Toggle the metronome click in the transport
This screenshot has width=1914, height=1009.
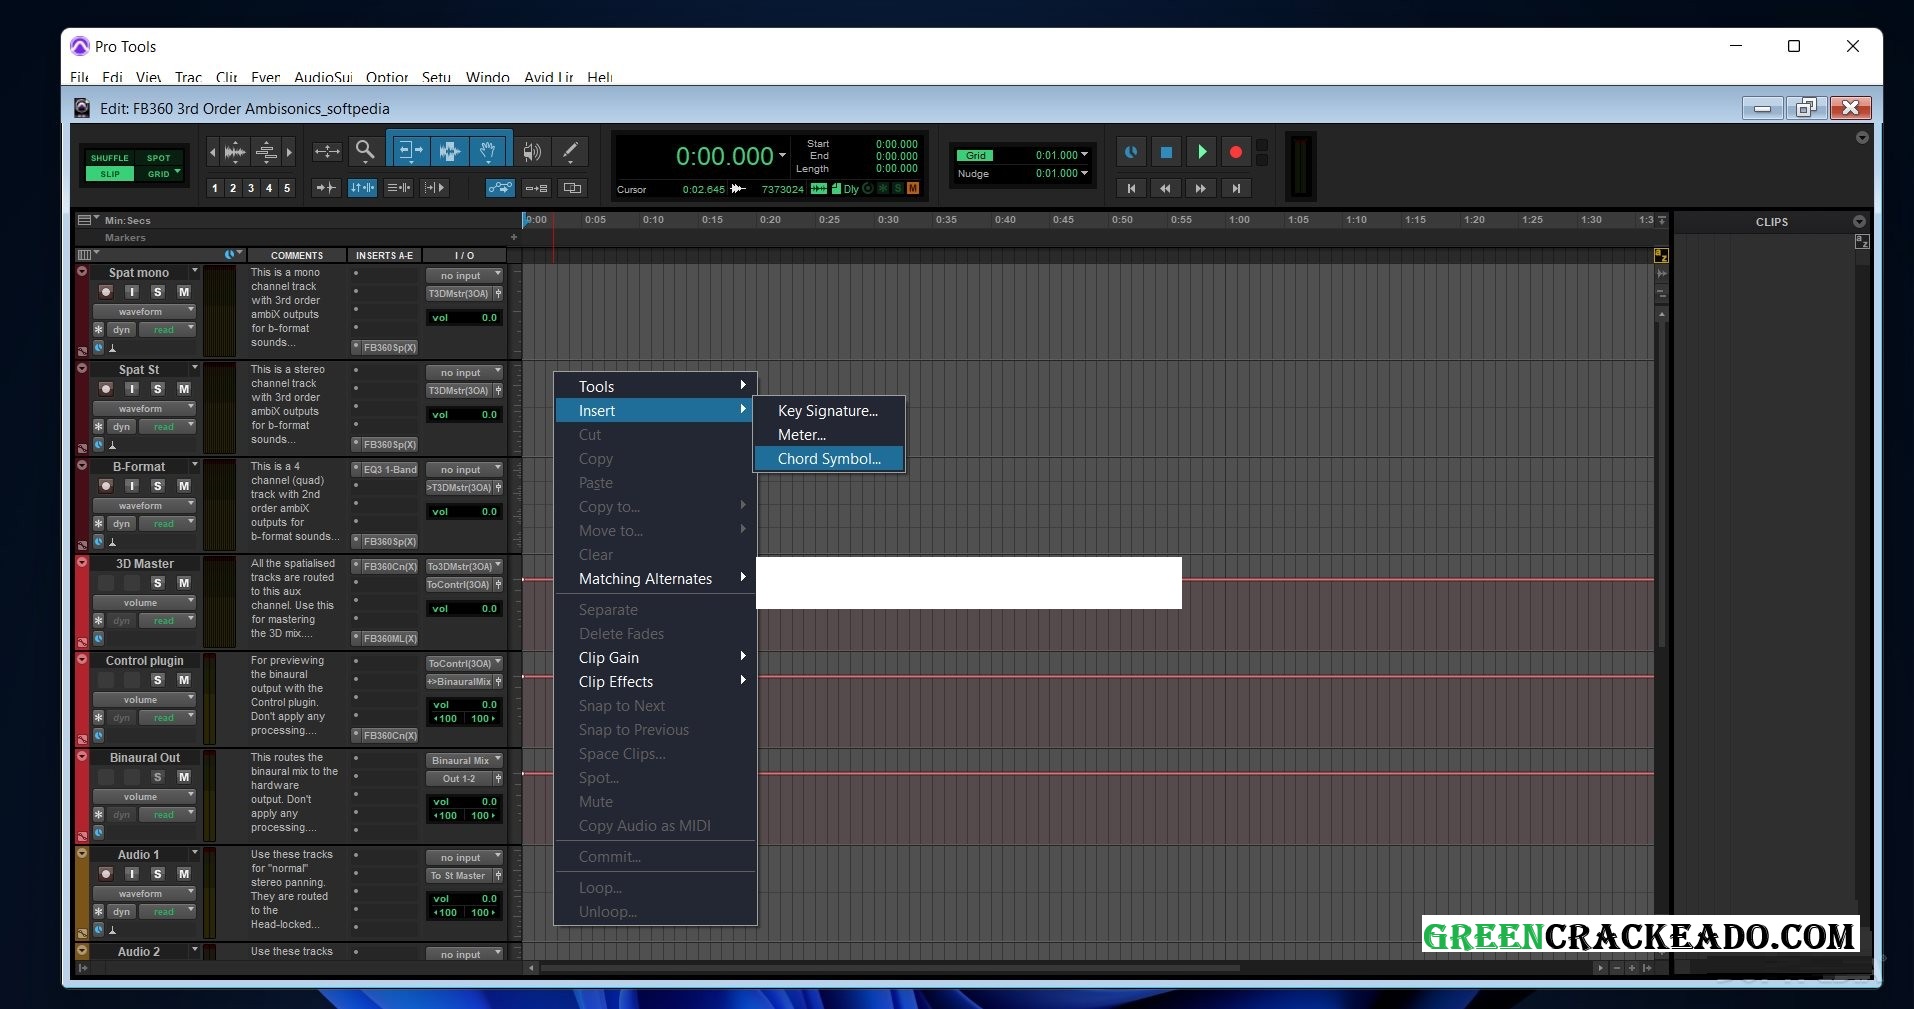click(x=1130, y=152)
